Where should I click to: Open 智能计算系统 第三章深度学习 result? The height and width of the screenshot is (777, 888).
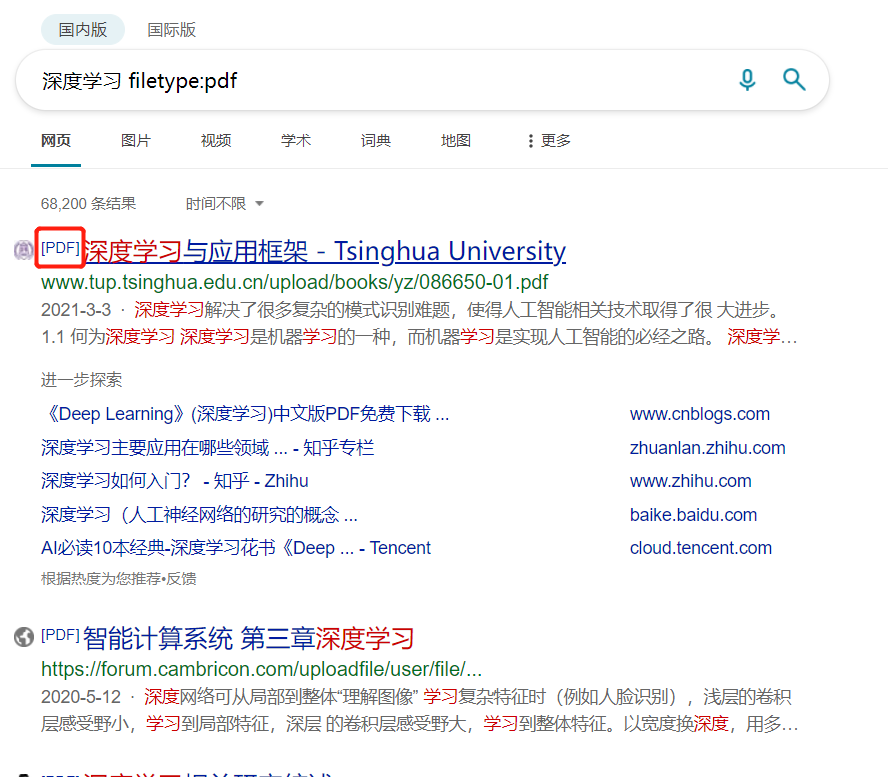coord(249,638)
